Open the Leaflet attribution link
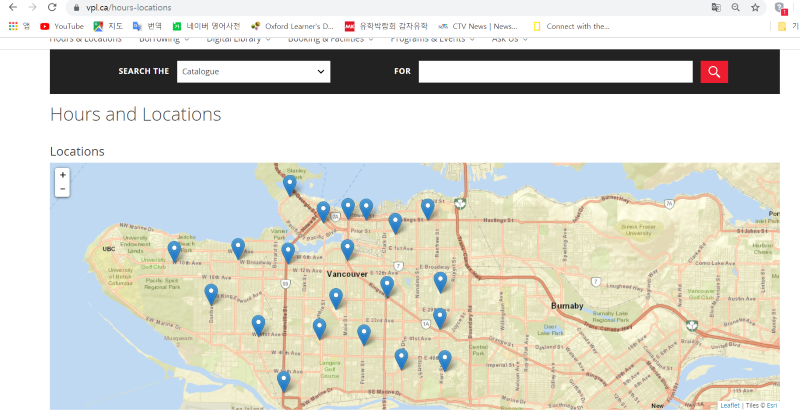Viewport: 800px width, 412px height. (730, 405)
